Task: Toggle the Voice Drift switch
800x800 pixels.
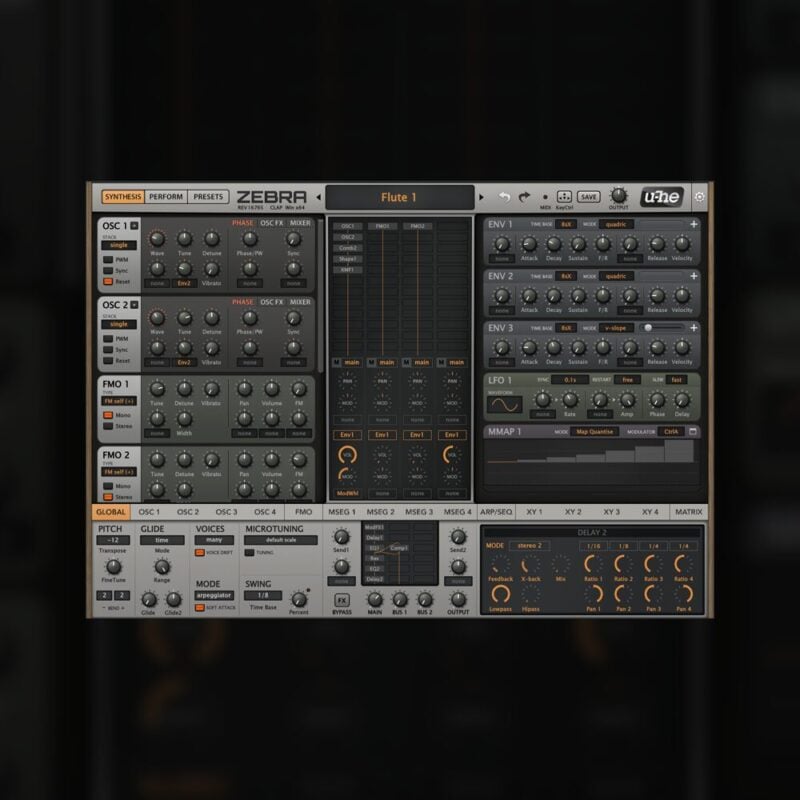Action: (x=199, y=553)
